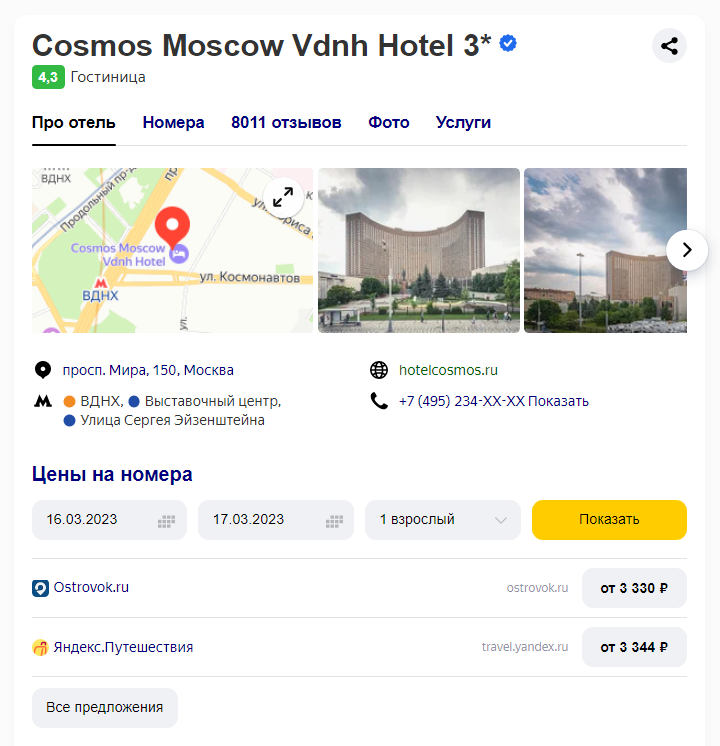720x746 pixels.
Task: Open the first hotel building photo
Action: 419,250
